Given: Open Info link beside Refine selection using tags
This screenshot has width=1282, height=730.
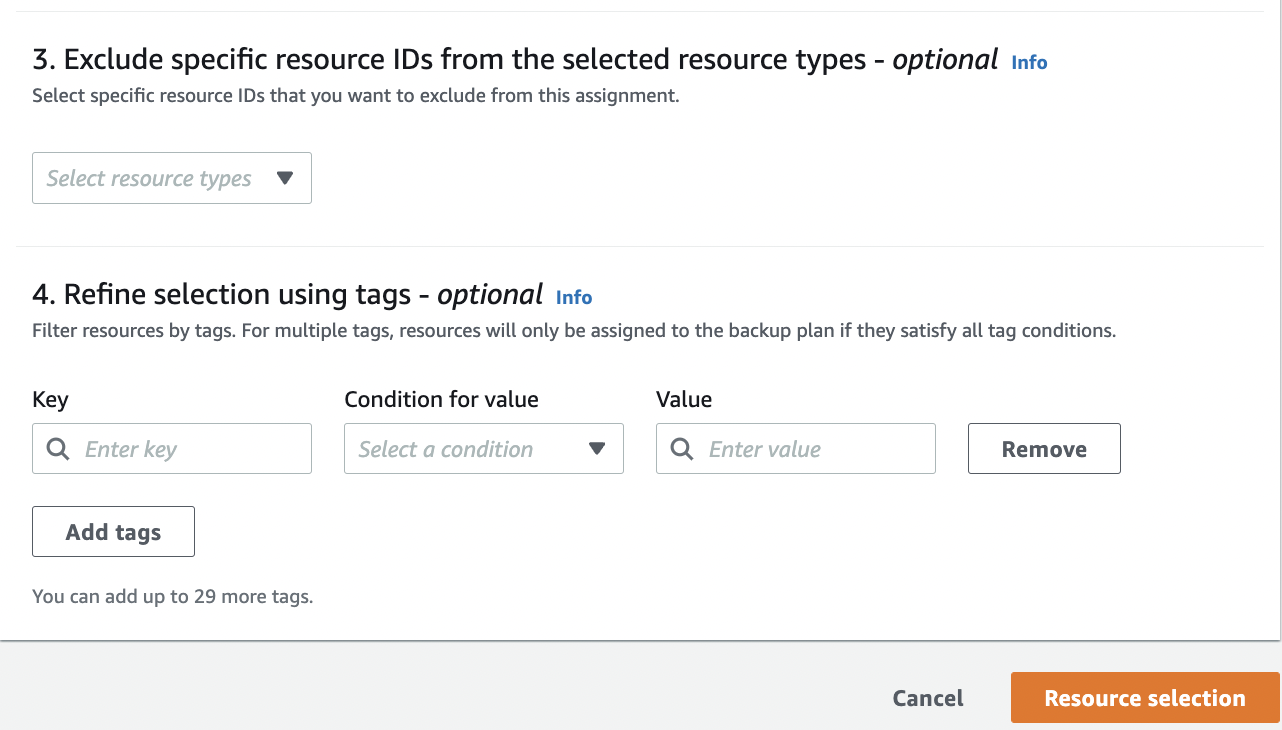Looking at the screenshot, I should pyautogui.click(x=574, y=297).
